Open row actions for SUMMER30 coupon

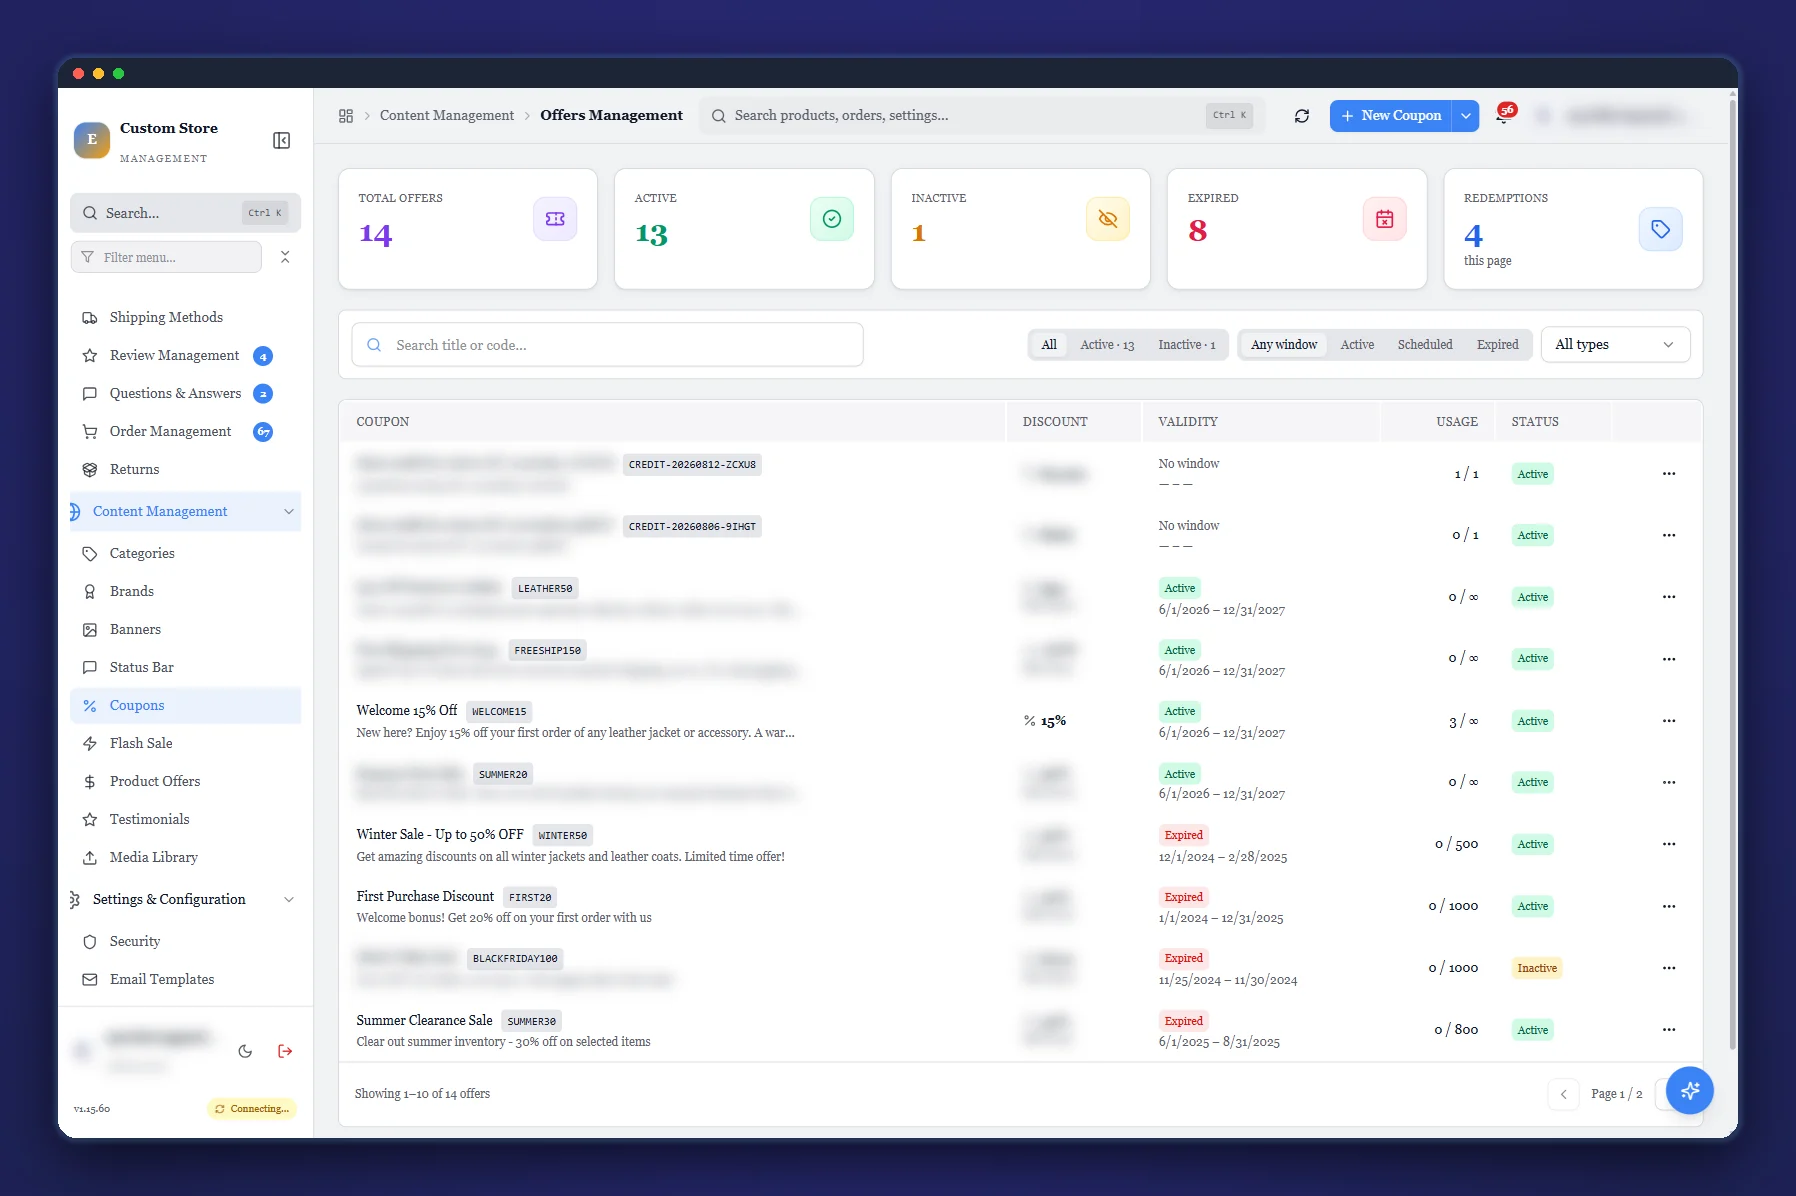coord(1669,1030)
